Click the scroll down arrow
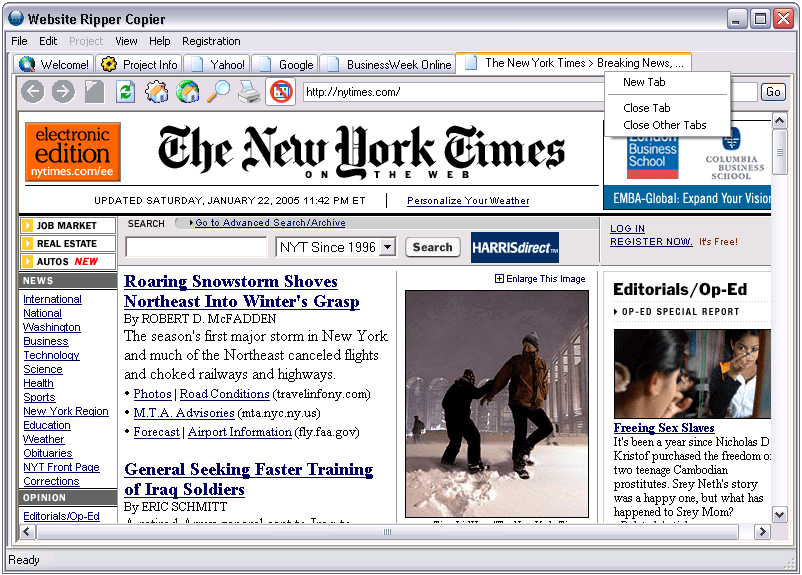The width and height of the screenshot is (802, 575). (779, 515)
